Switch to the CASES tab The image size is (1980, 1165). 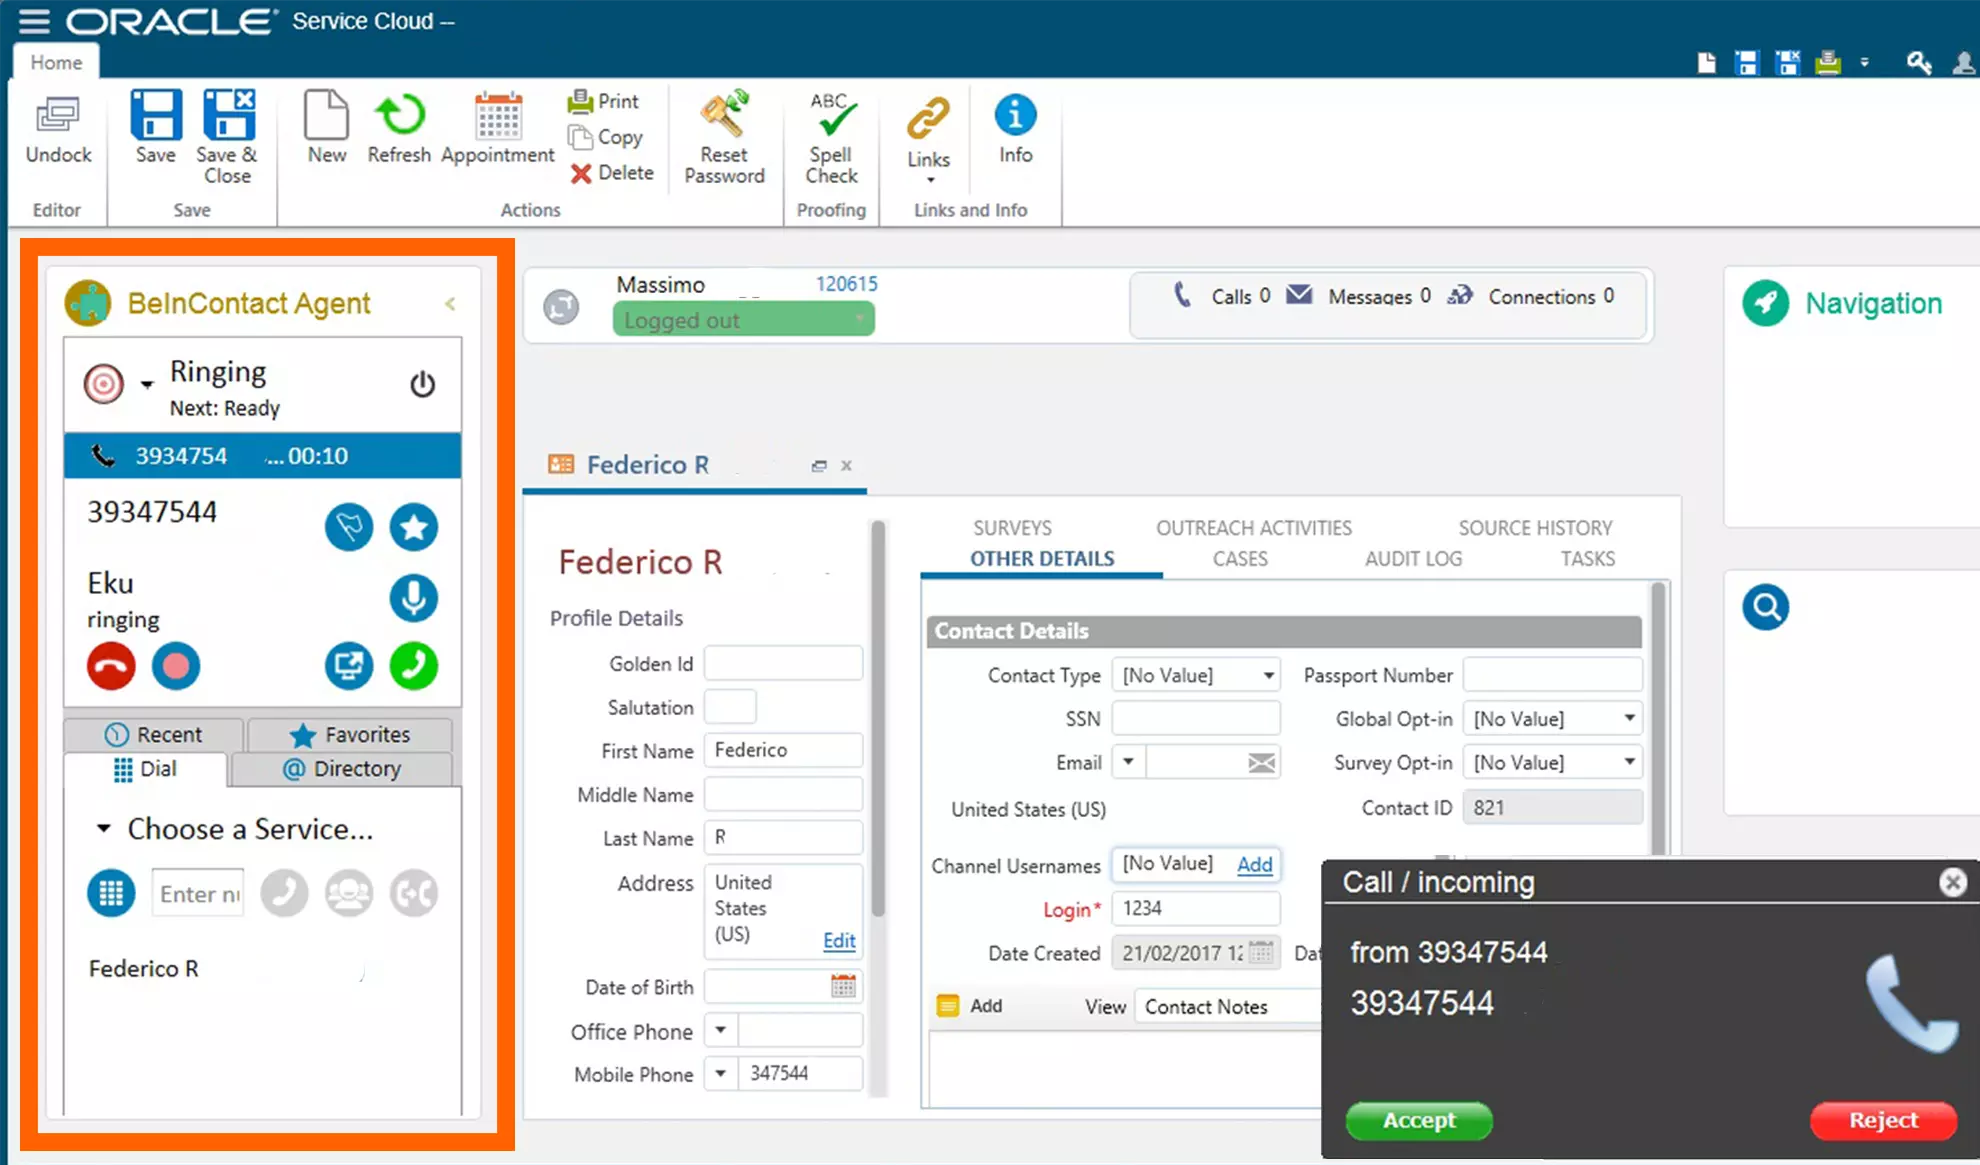[1240, 559]
